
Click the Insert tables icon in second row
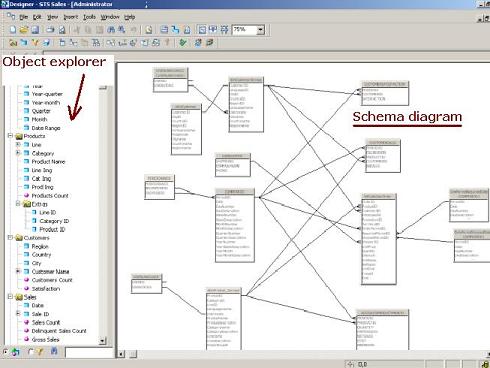point(62,43)
